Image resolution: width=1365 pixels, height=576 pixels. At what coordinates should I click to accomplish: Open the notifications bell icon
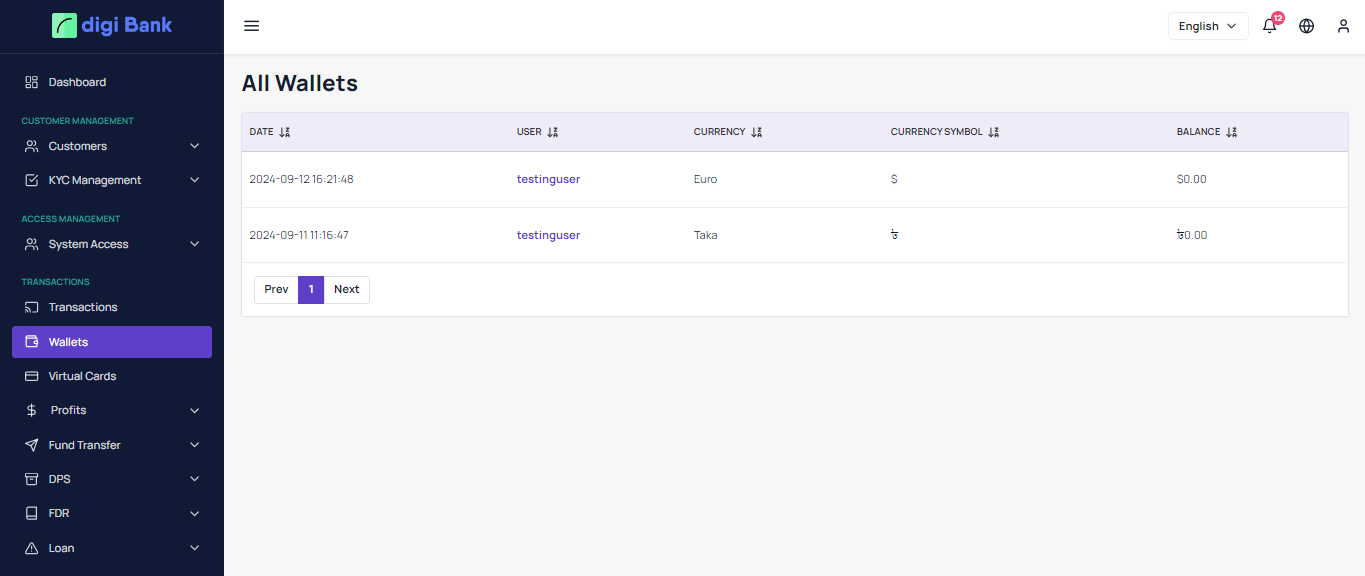coord(1270,27)
